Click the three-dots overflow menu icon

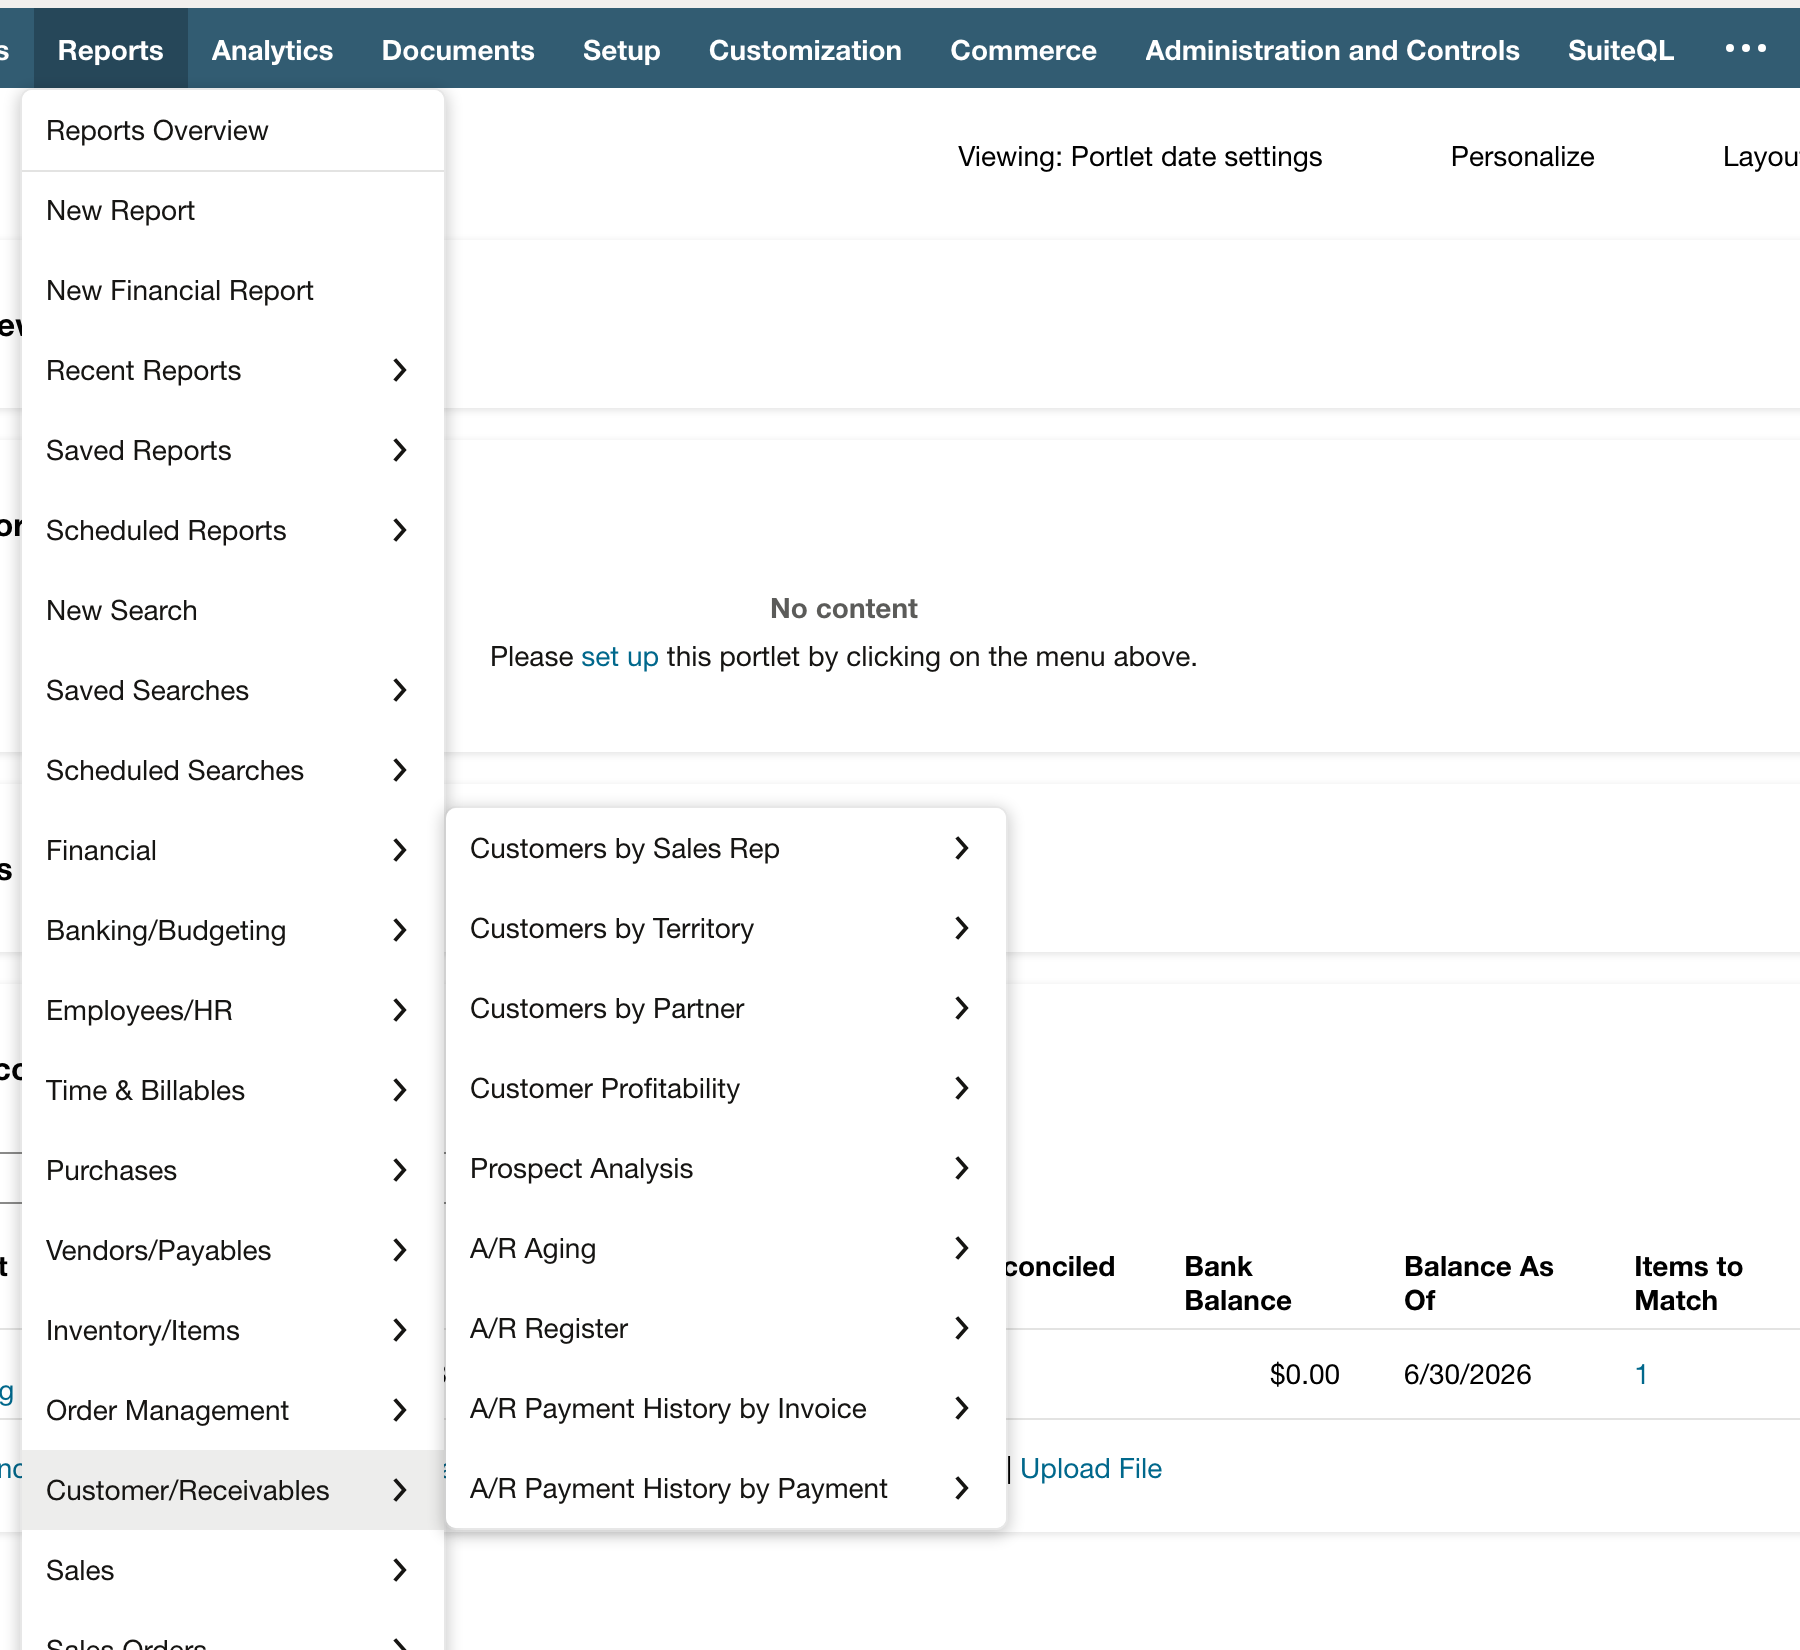point(1745,48)
